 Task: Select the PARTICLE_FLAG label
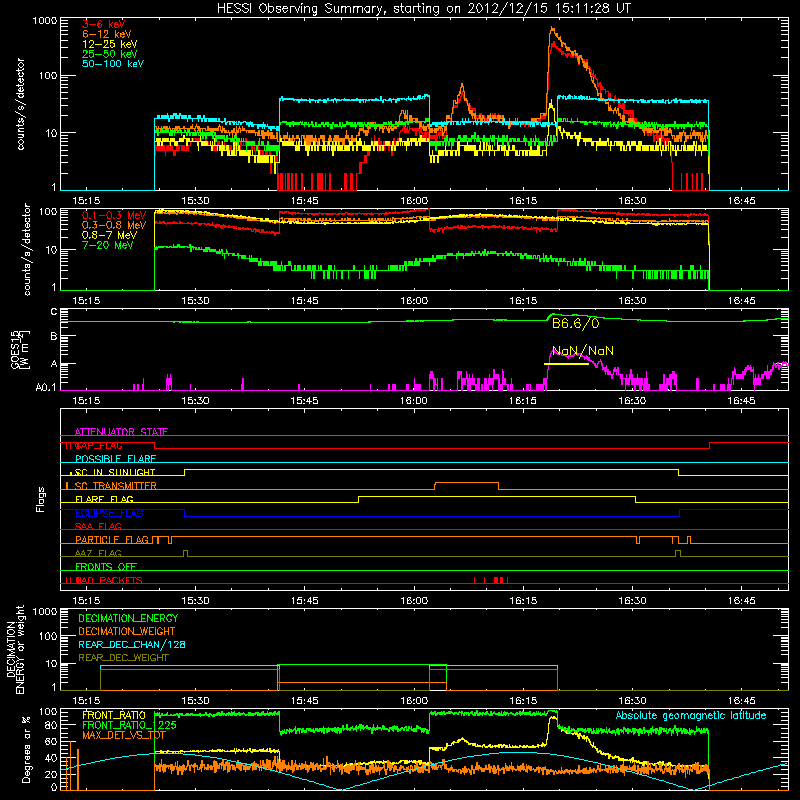coord(112,540)
